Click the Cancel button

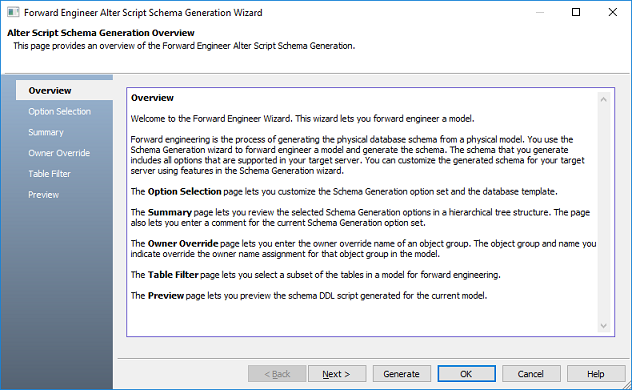[x=531, y=374]
